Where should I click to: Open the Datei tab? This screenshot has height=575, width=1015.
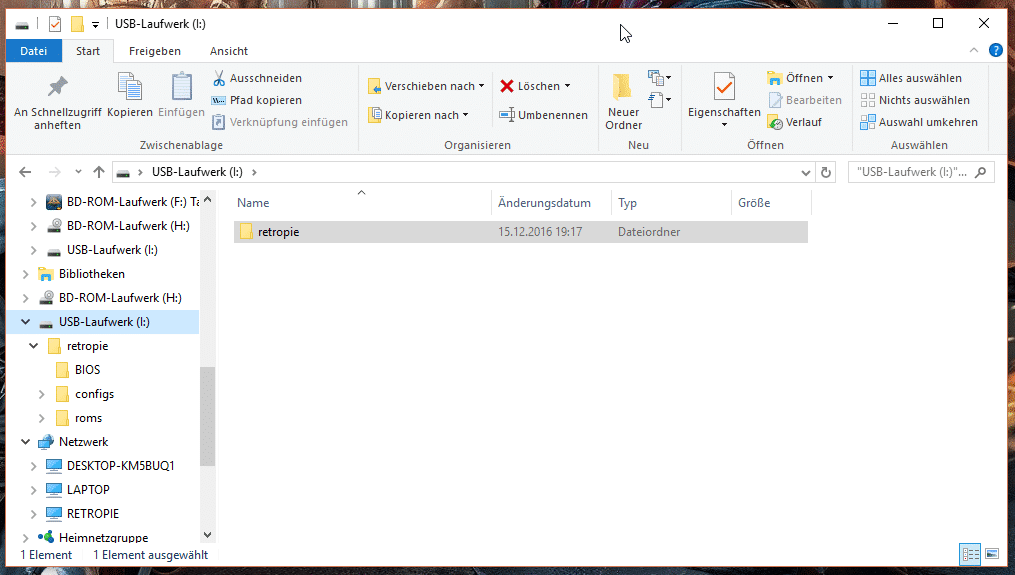click(x=34, y=51)
